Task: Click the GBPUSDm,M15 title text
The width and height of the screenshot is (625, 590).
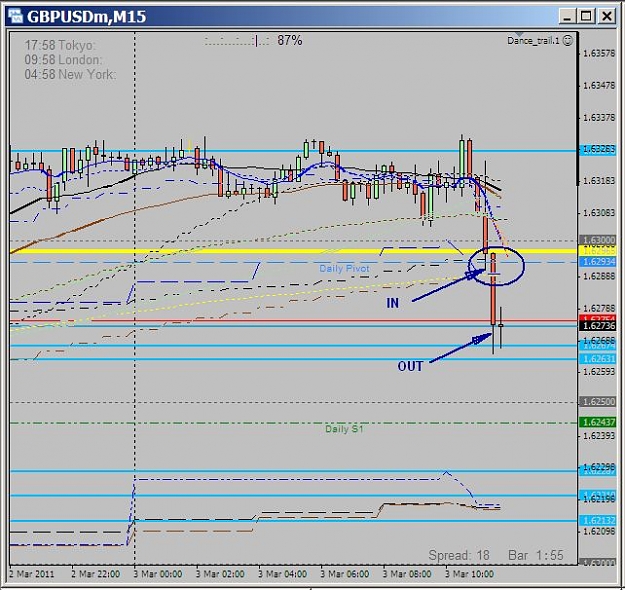Action: 86,17
